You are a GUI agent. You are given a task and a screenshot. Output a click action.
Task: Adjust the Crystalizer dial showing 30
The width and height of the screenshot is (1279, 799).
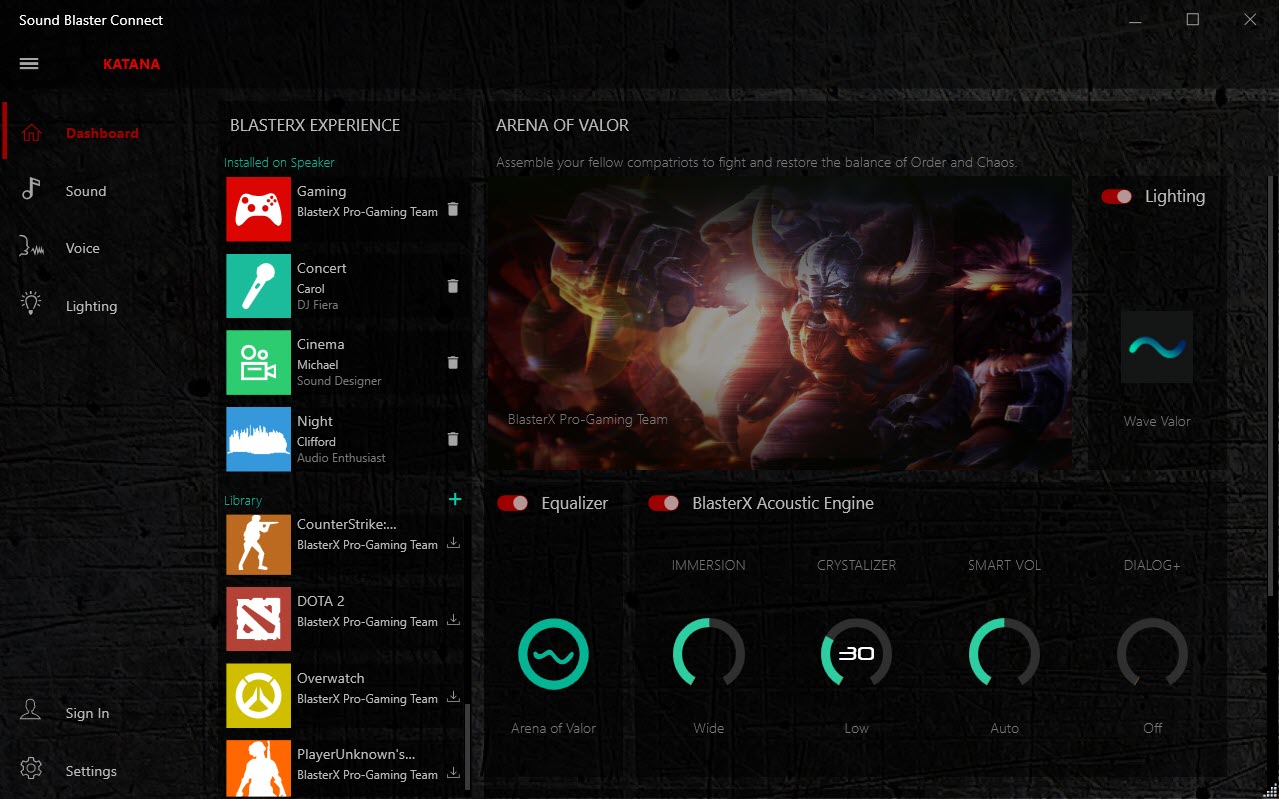pyautogui.click(x=856, y=654)
